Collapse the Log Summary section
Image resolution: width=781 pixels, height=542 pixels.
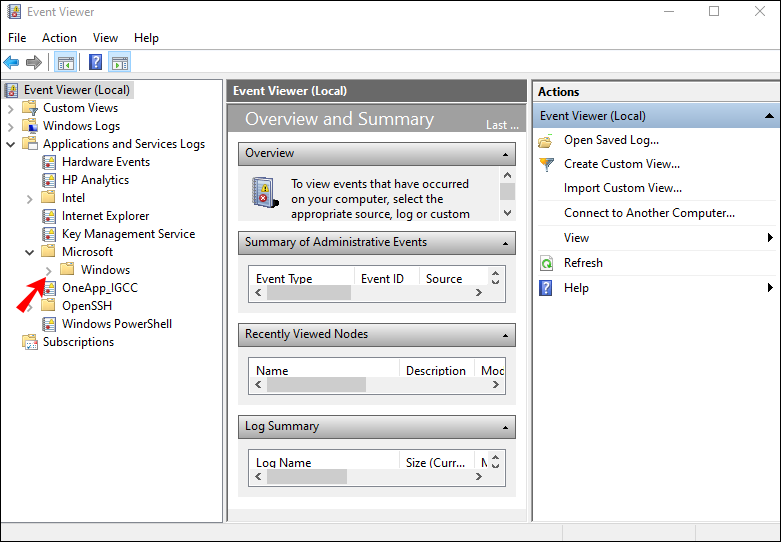pos(507,427)
